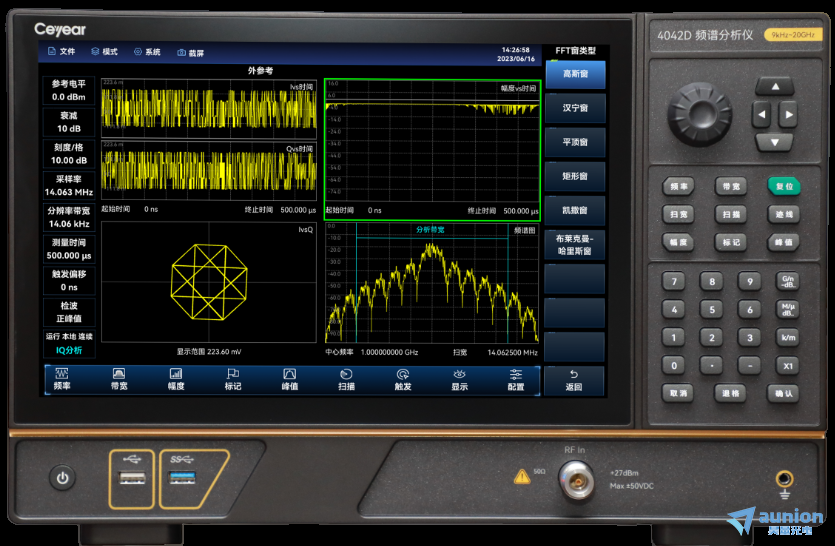Click the 显示范围 223.60 mV readout
This screenshot has height=546, width=835.
[x=209, y=352]
